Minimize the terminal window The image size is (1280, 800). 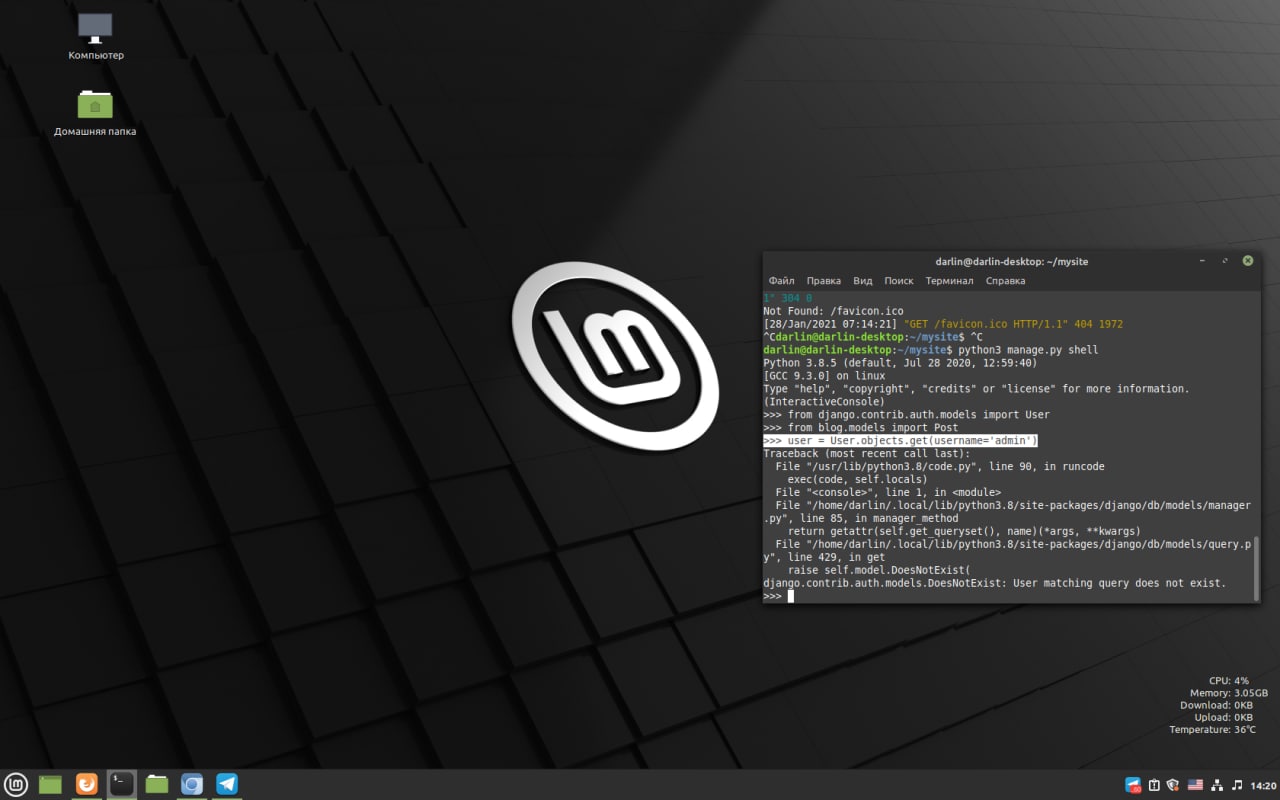pyautogui.click(x=1202, y=261)
